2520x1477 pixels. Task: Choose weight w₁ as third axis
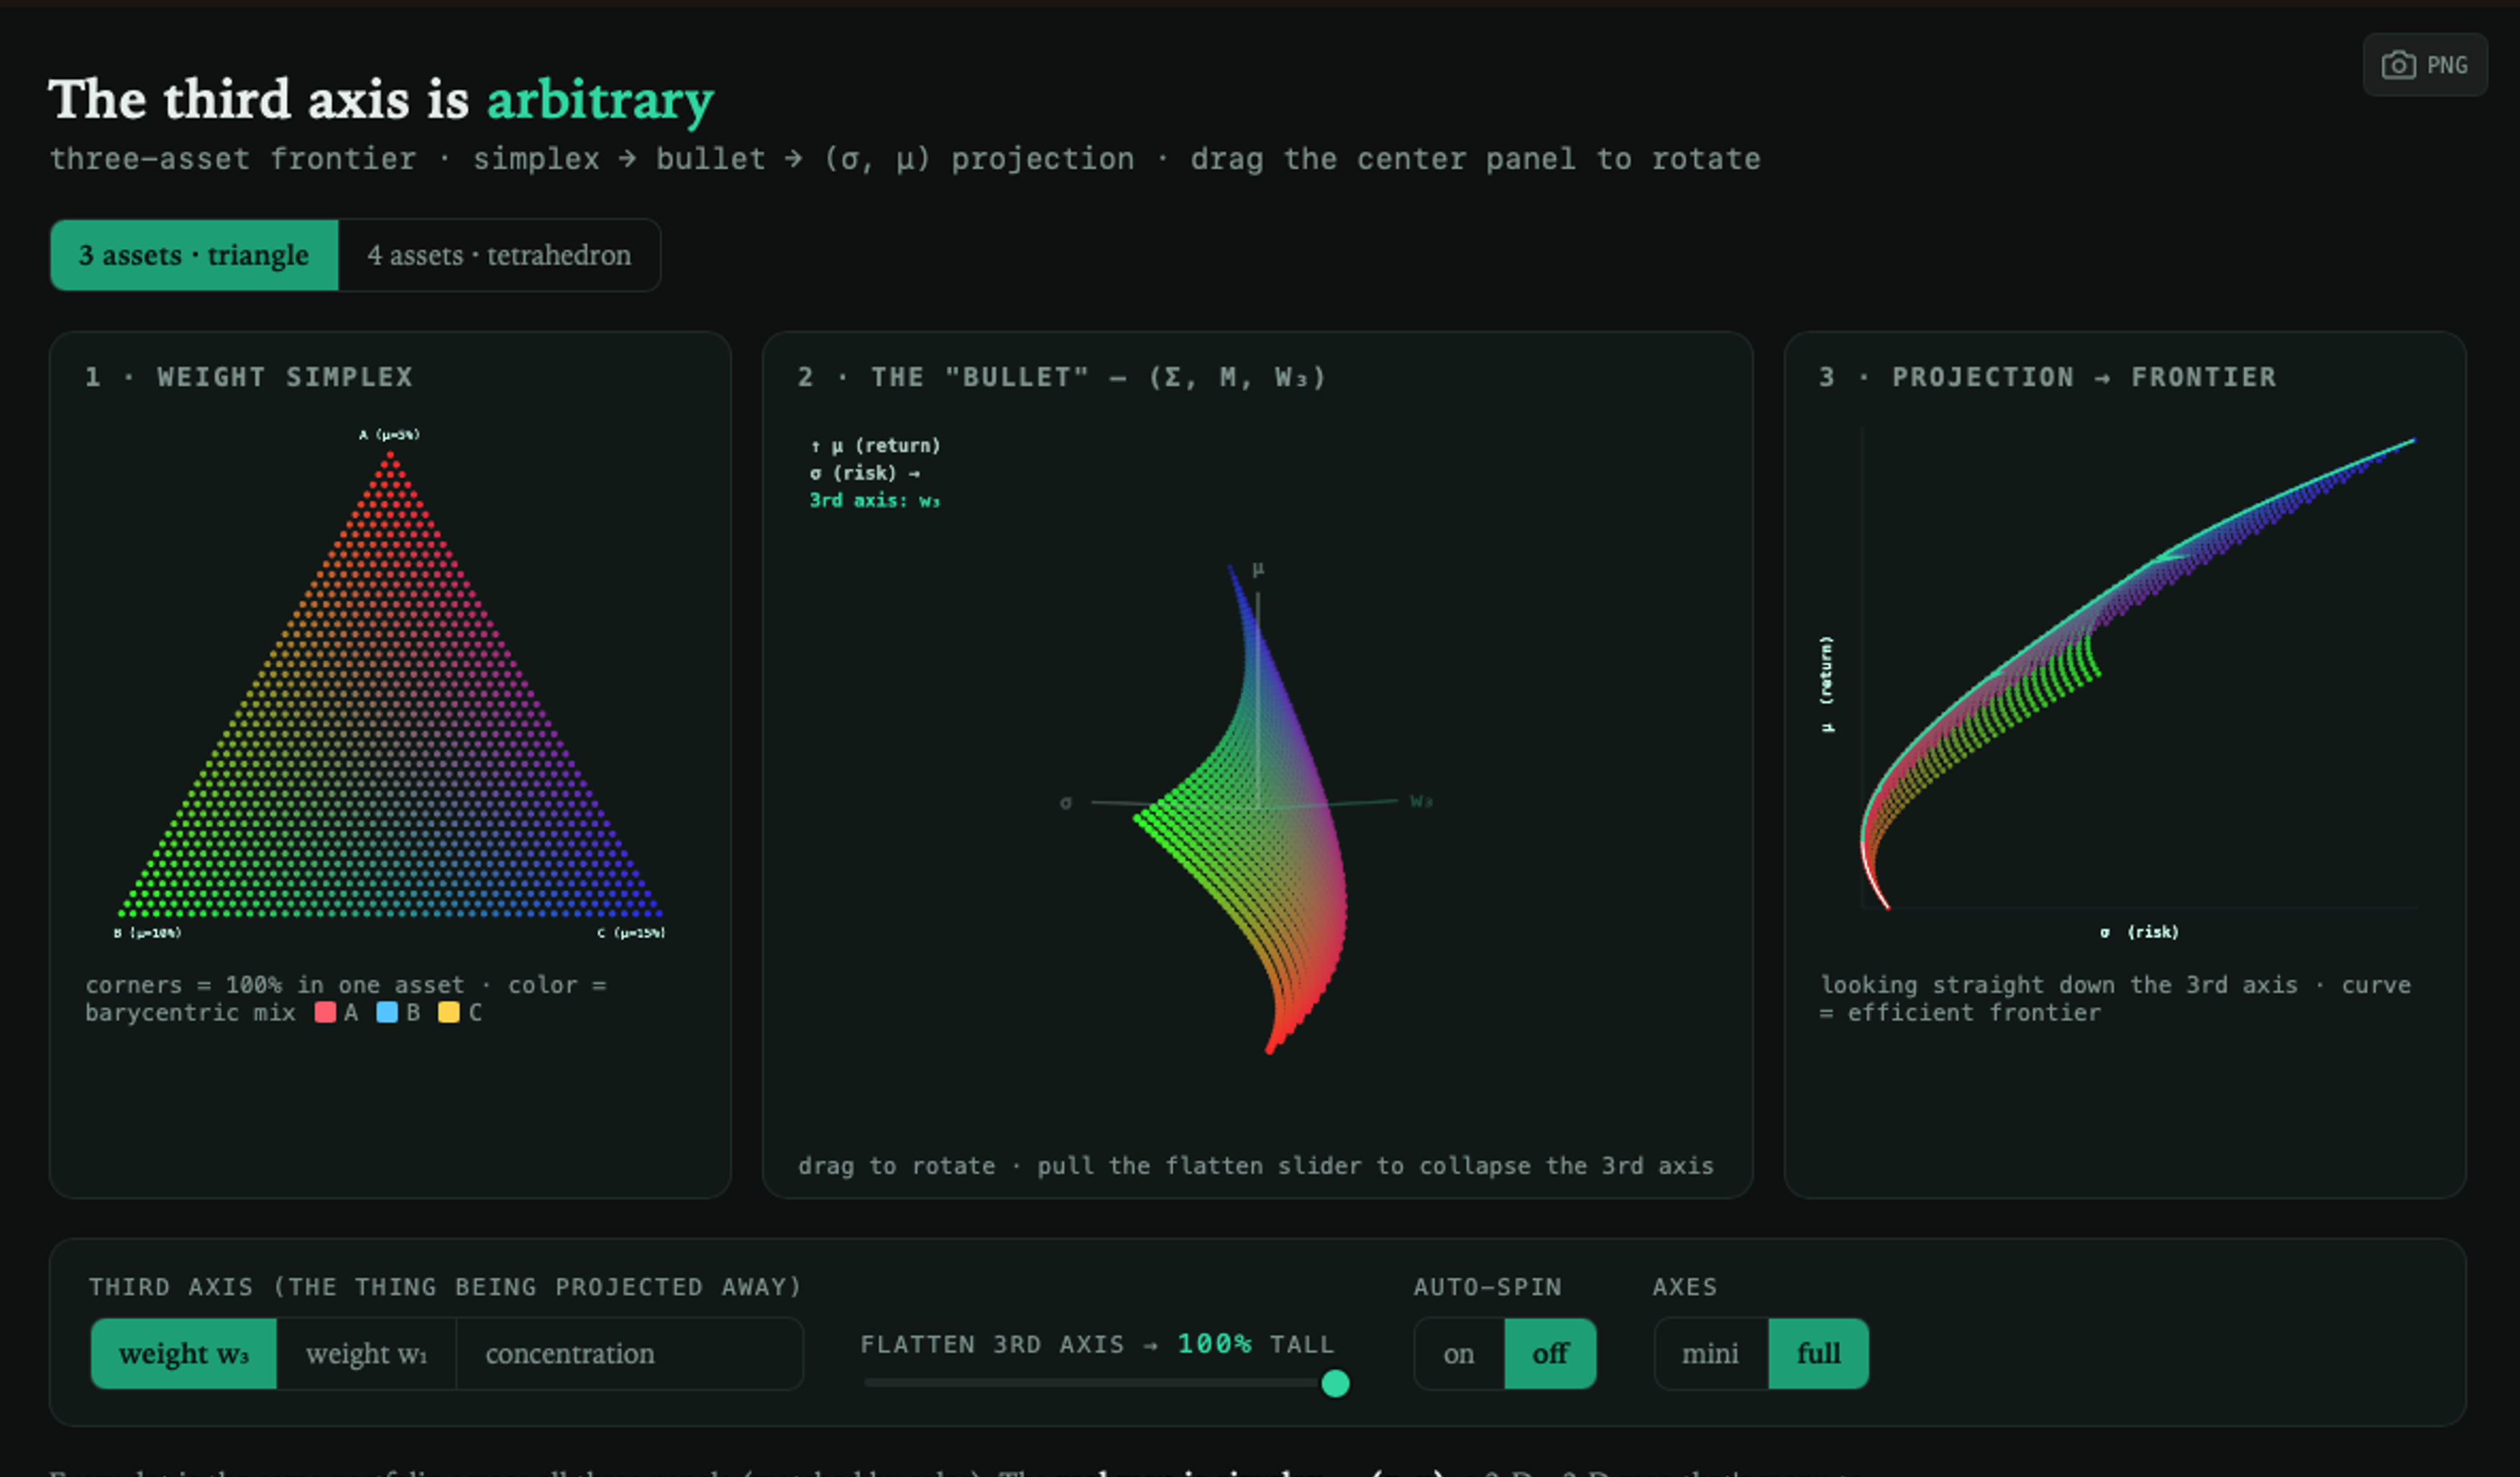[x=366, y=1353]
